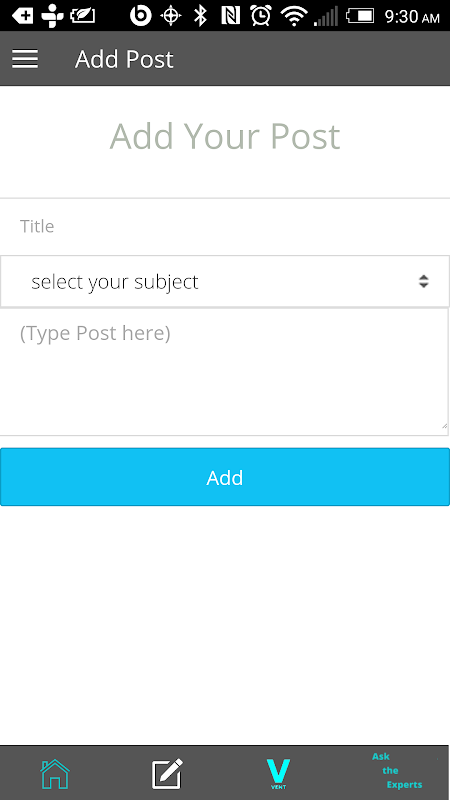Open the hamburger navigation menu

(25, 59)
